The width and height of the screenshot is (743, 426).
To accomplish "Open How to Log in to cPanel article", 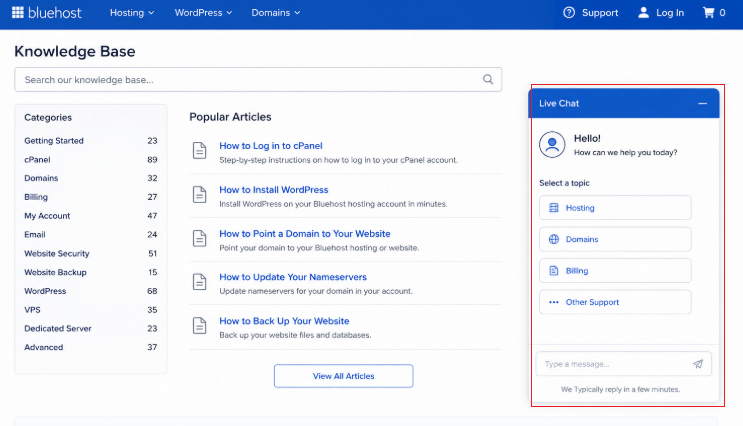I will [271, 146].
